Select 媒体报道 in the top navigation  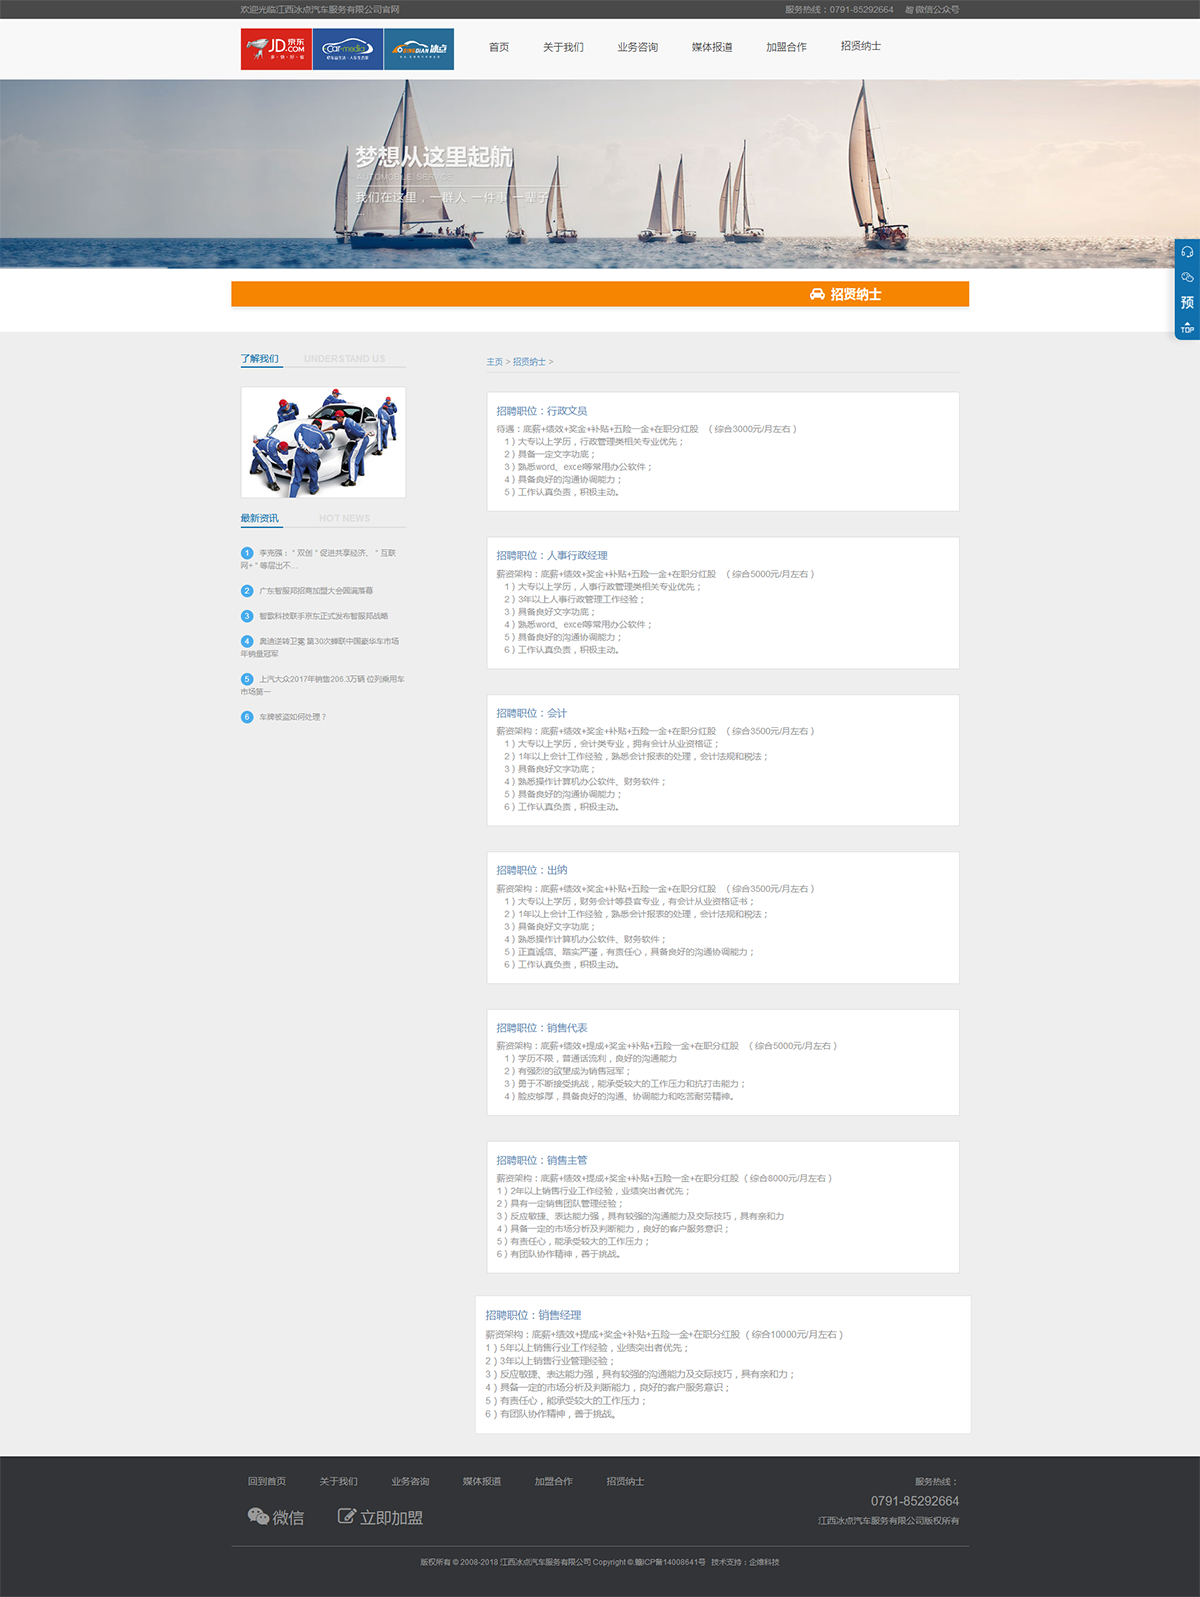[x=712, y=47]
